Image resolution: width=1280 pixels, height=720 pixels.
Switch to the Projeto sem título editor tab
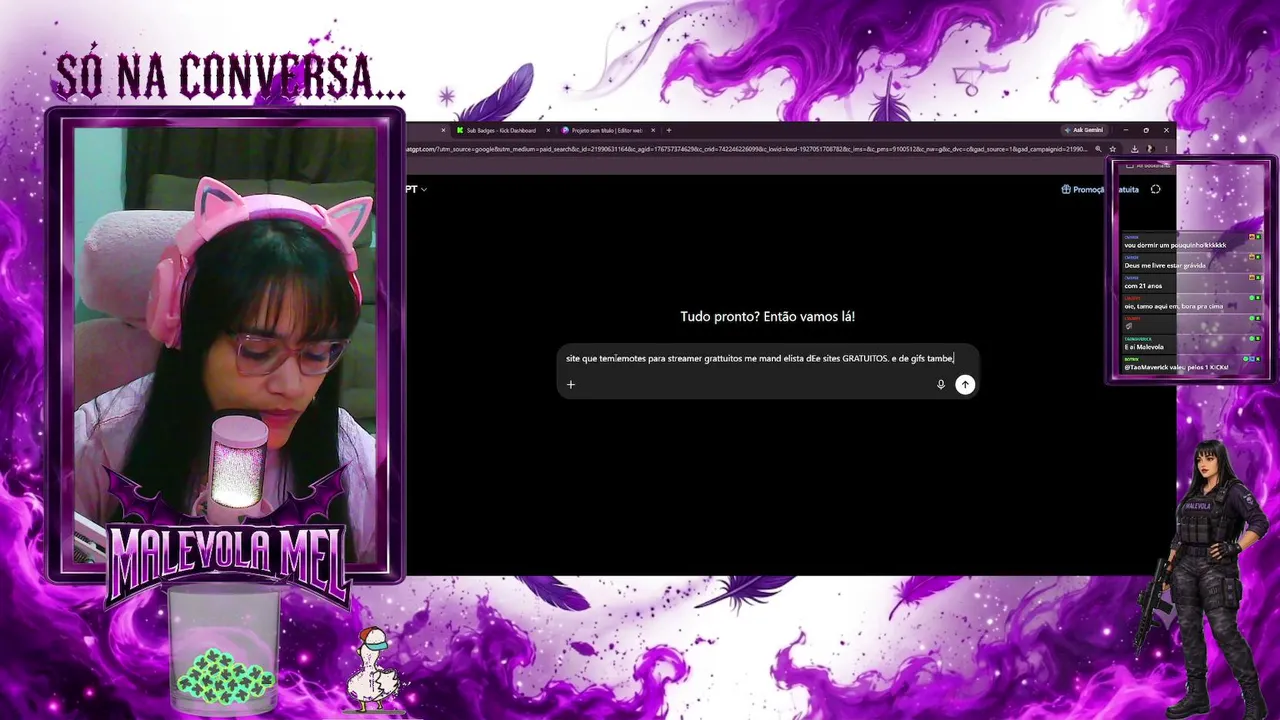[x=605, y=130]
